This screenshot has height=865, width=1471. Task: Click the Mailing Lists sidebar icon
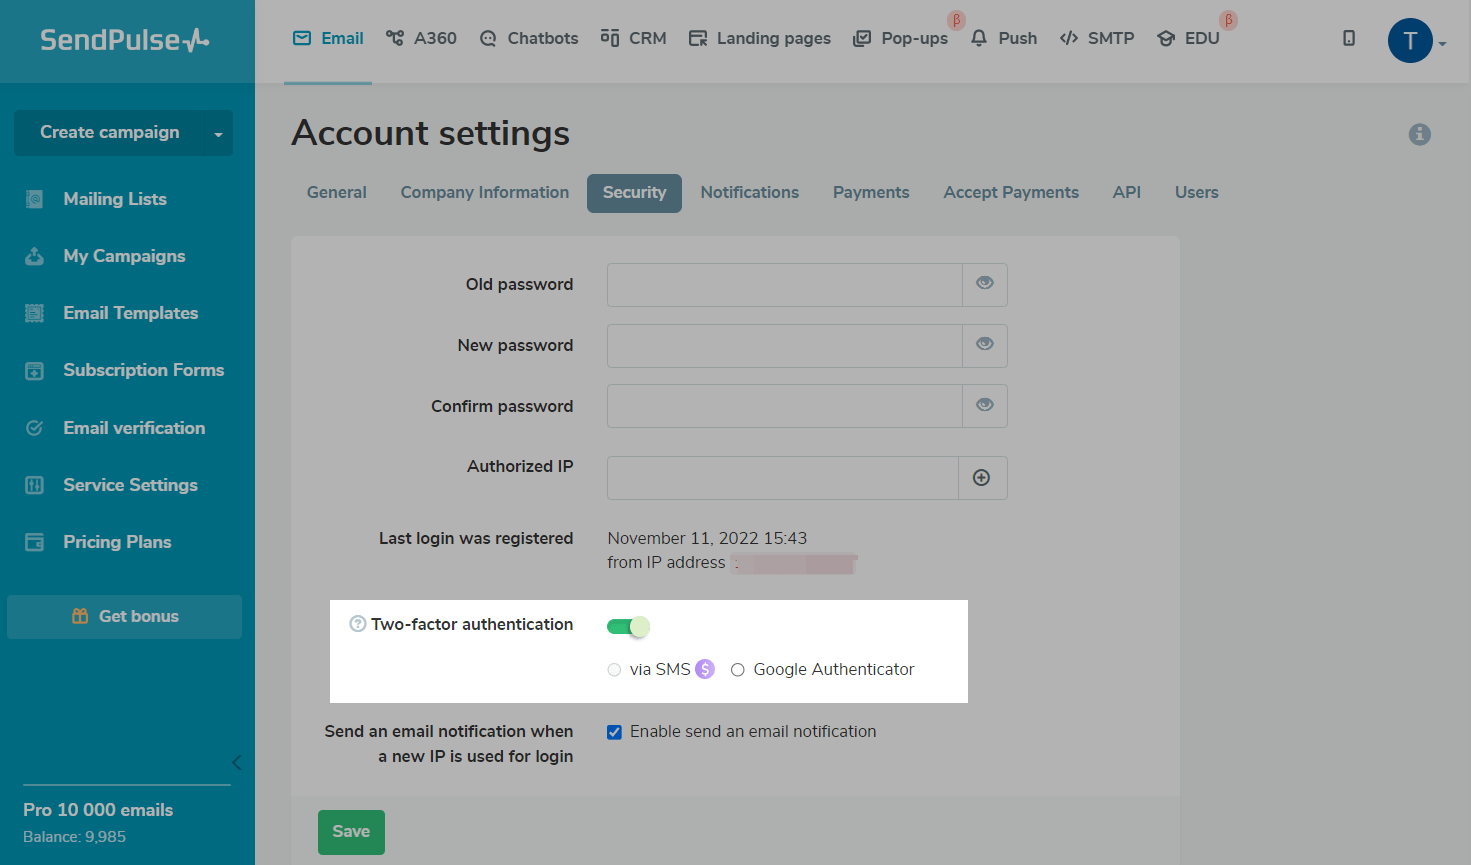coord(35,199)
